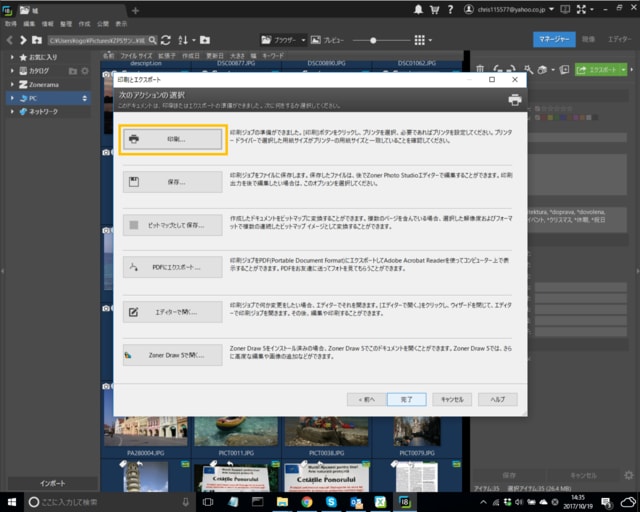Open the 表示 menu
Image resolution: width=640 pixels, height=512 pixels.
(x=121, y=22)
